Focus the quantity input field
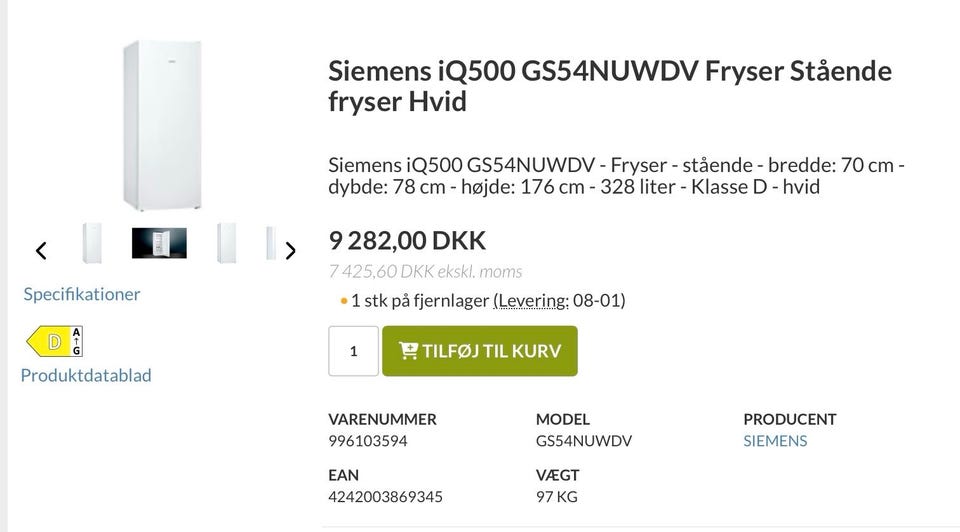This screenshot has width=960, height=532. (353, 351)
